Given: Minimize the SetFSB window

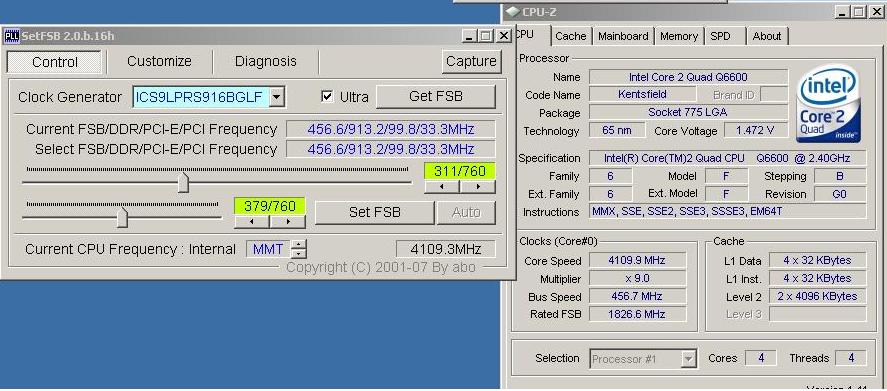Looking at the screenshot, I should (x=469, y=36).
